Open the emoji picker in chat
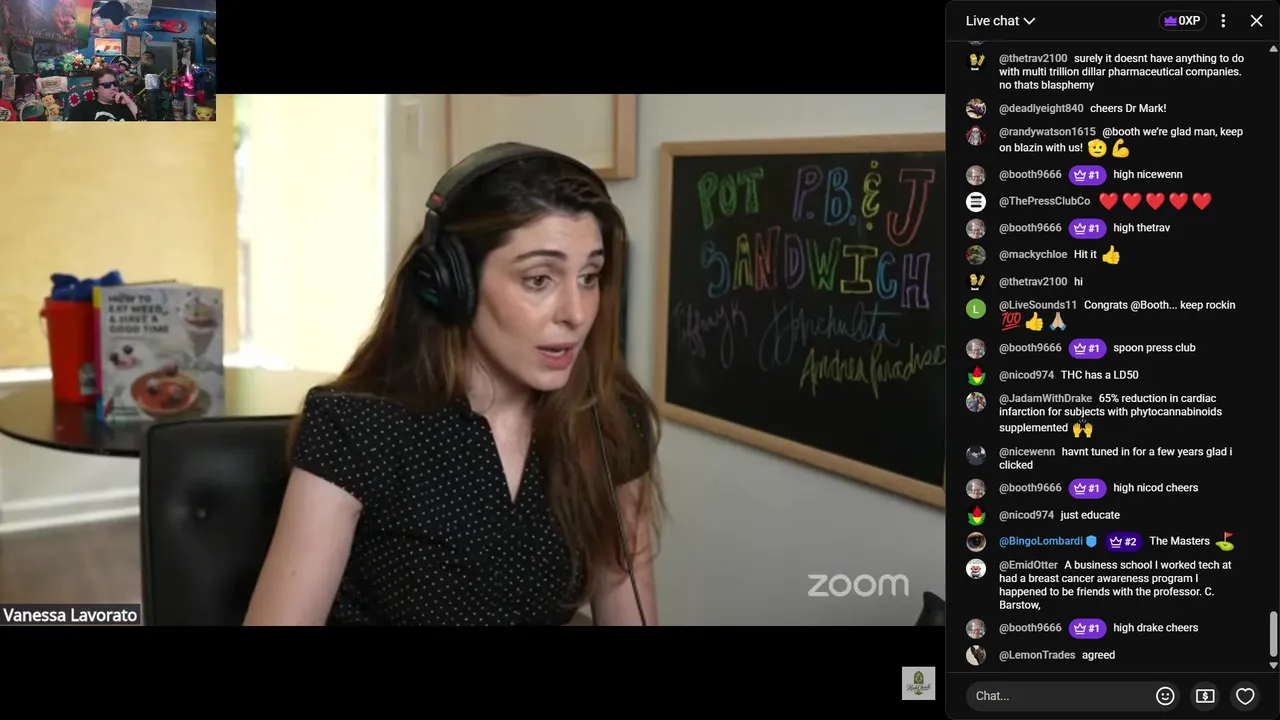The image size is (1280, 720). [1165, 696]
